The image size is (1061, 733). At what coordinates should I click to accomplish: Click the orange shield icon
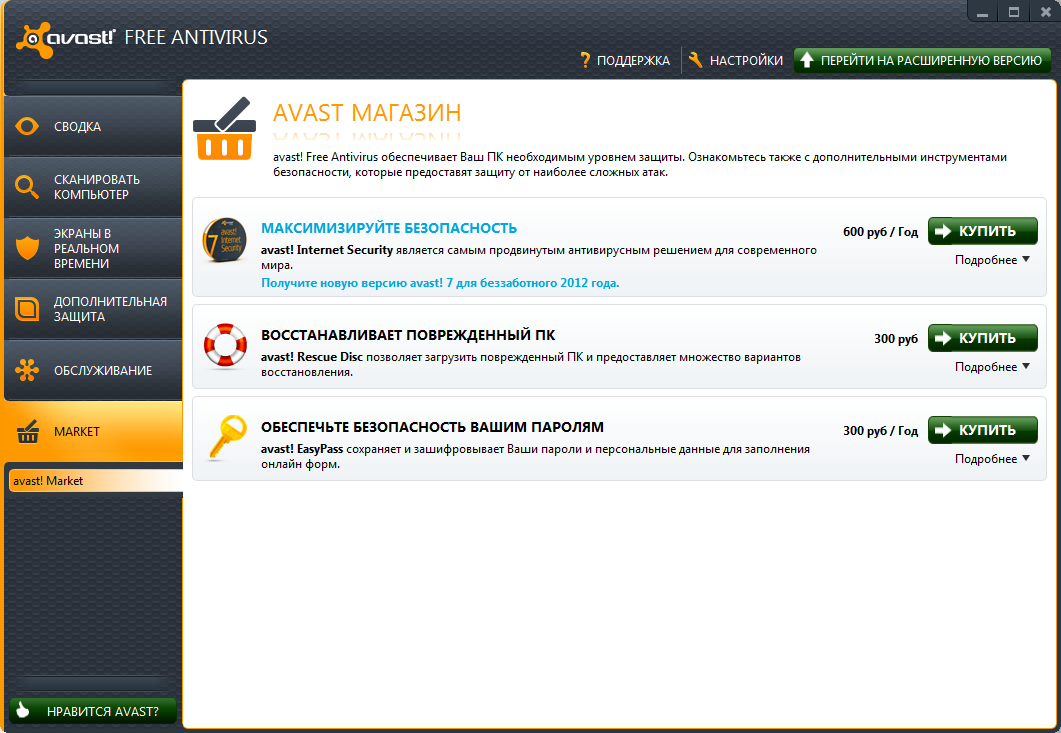27,248
